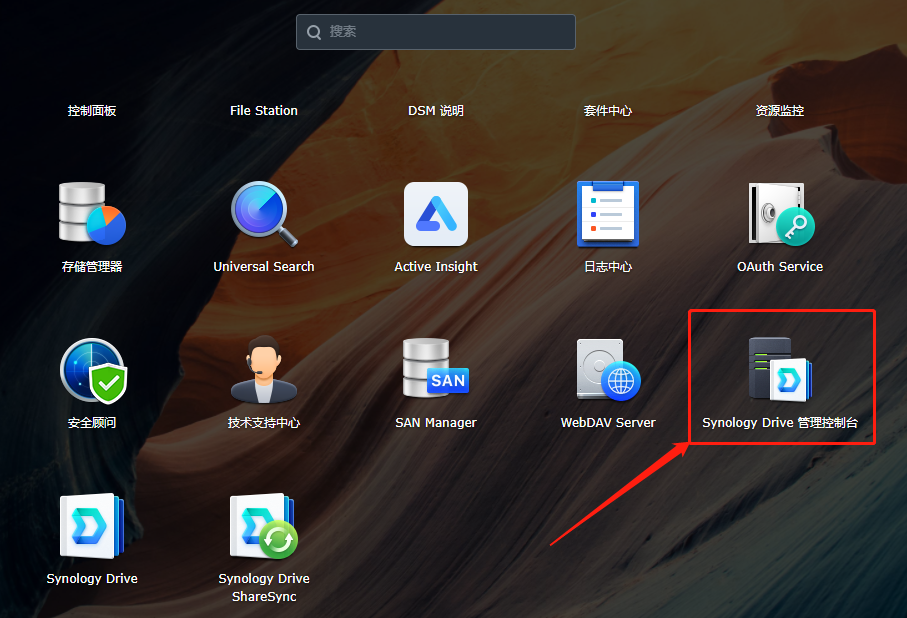907x618 pixels.
Task: Click the WebDAV Server label text
Action: (608, 422)
